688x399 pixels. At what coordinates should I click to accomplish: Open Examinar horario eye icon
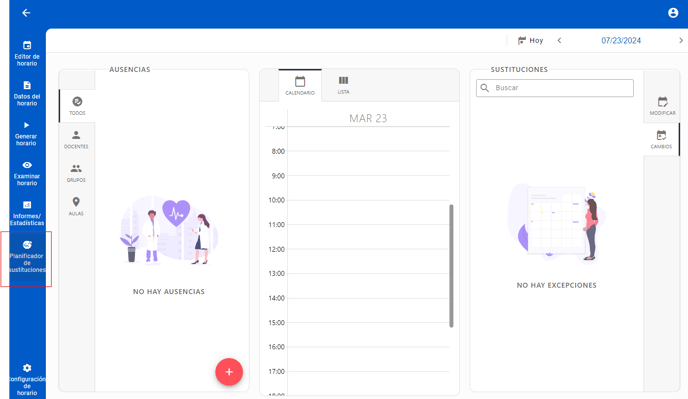click(27, 165)
